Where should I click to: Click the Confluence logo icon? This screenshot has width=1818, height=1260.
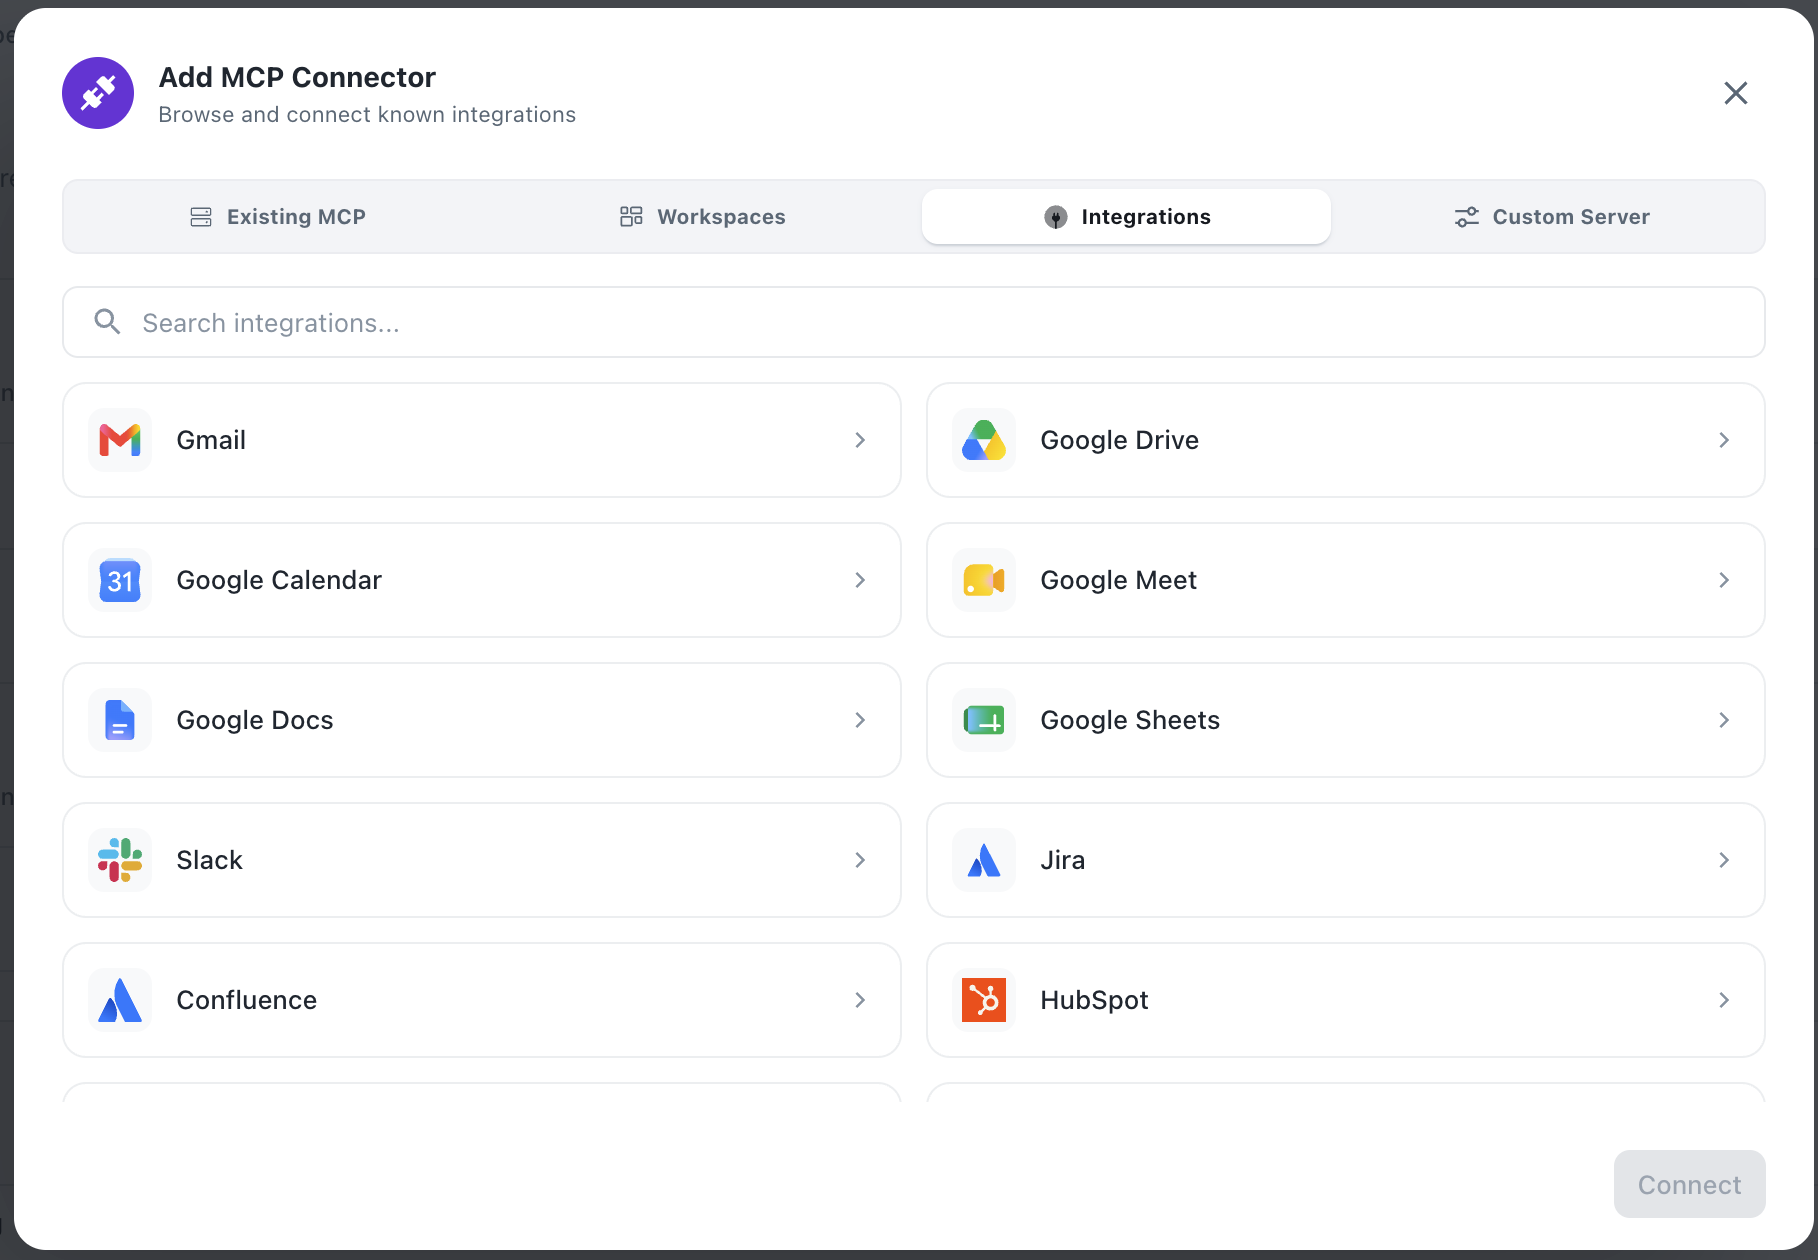pos(120,1000)
